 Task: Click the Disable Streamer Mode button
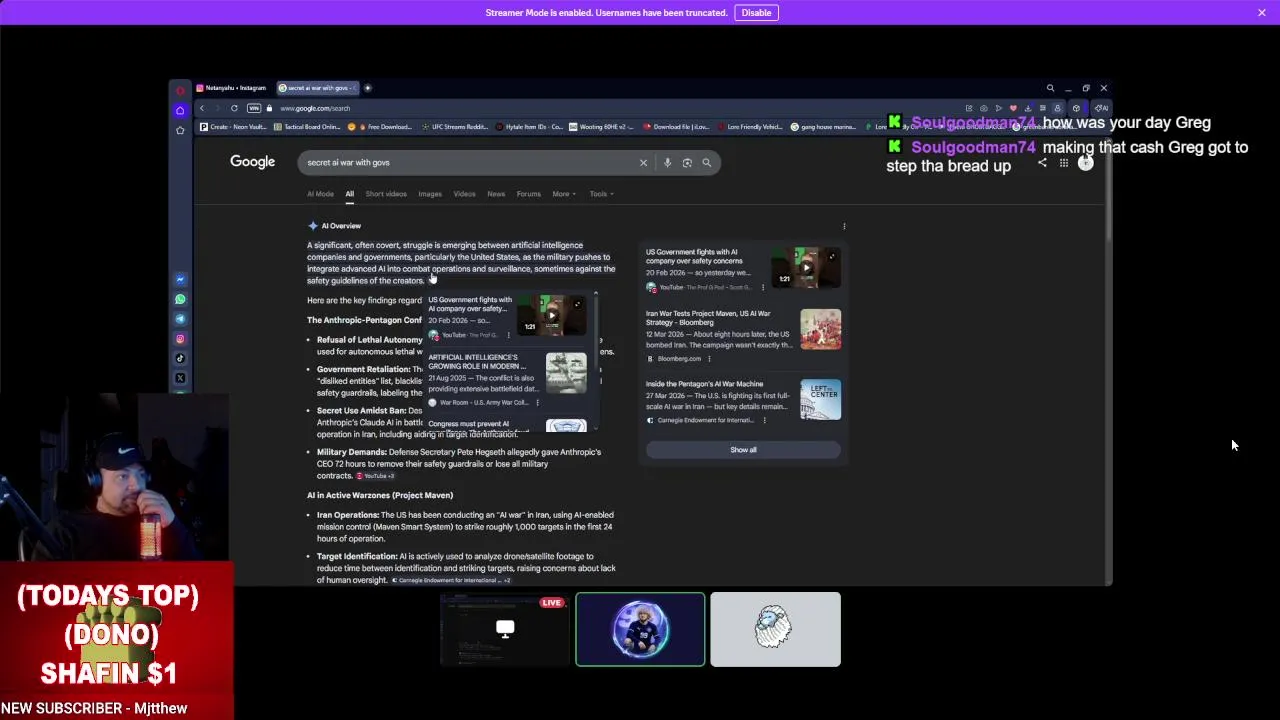pos(756,12)
